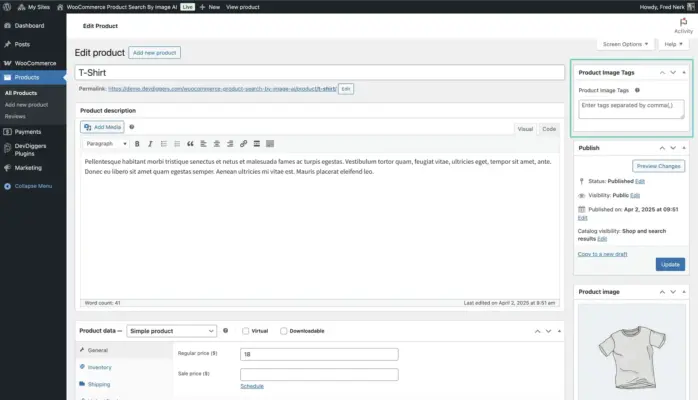The height and width of the screenshot is (400, 698).
Task: Select Add new product submenu item
Action: [x=26, y=105]
